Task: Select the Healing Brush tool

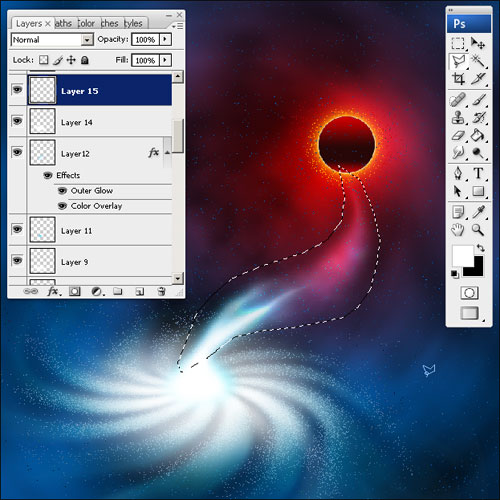Action: click(x=458, y=99)
